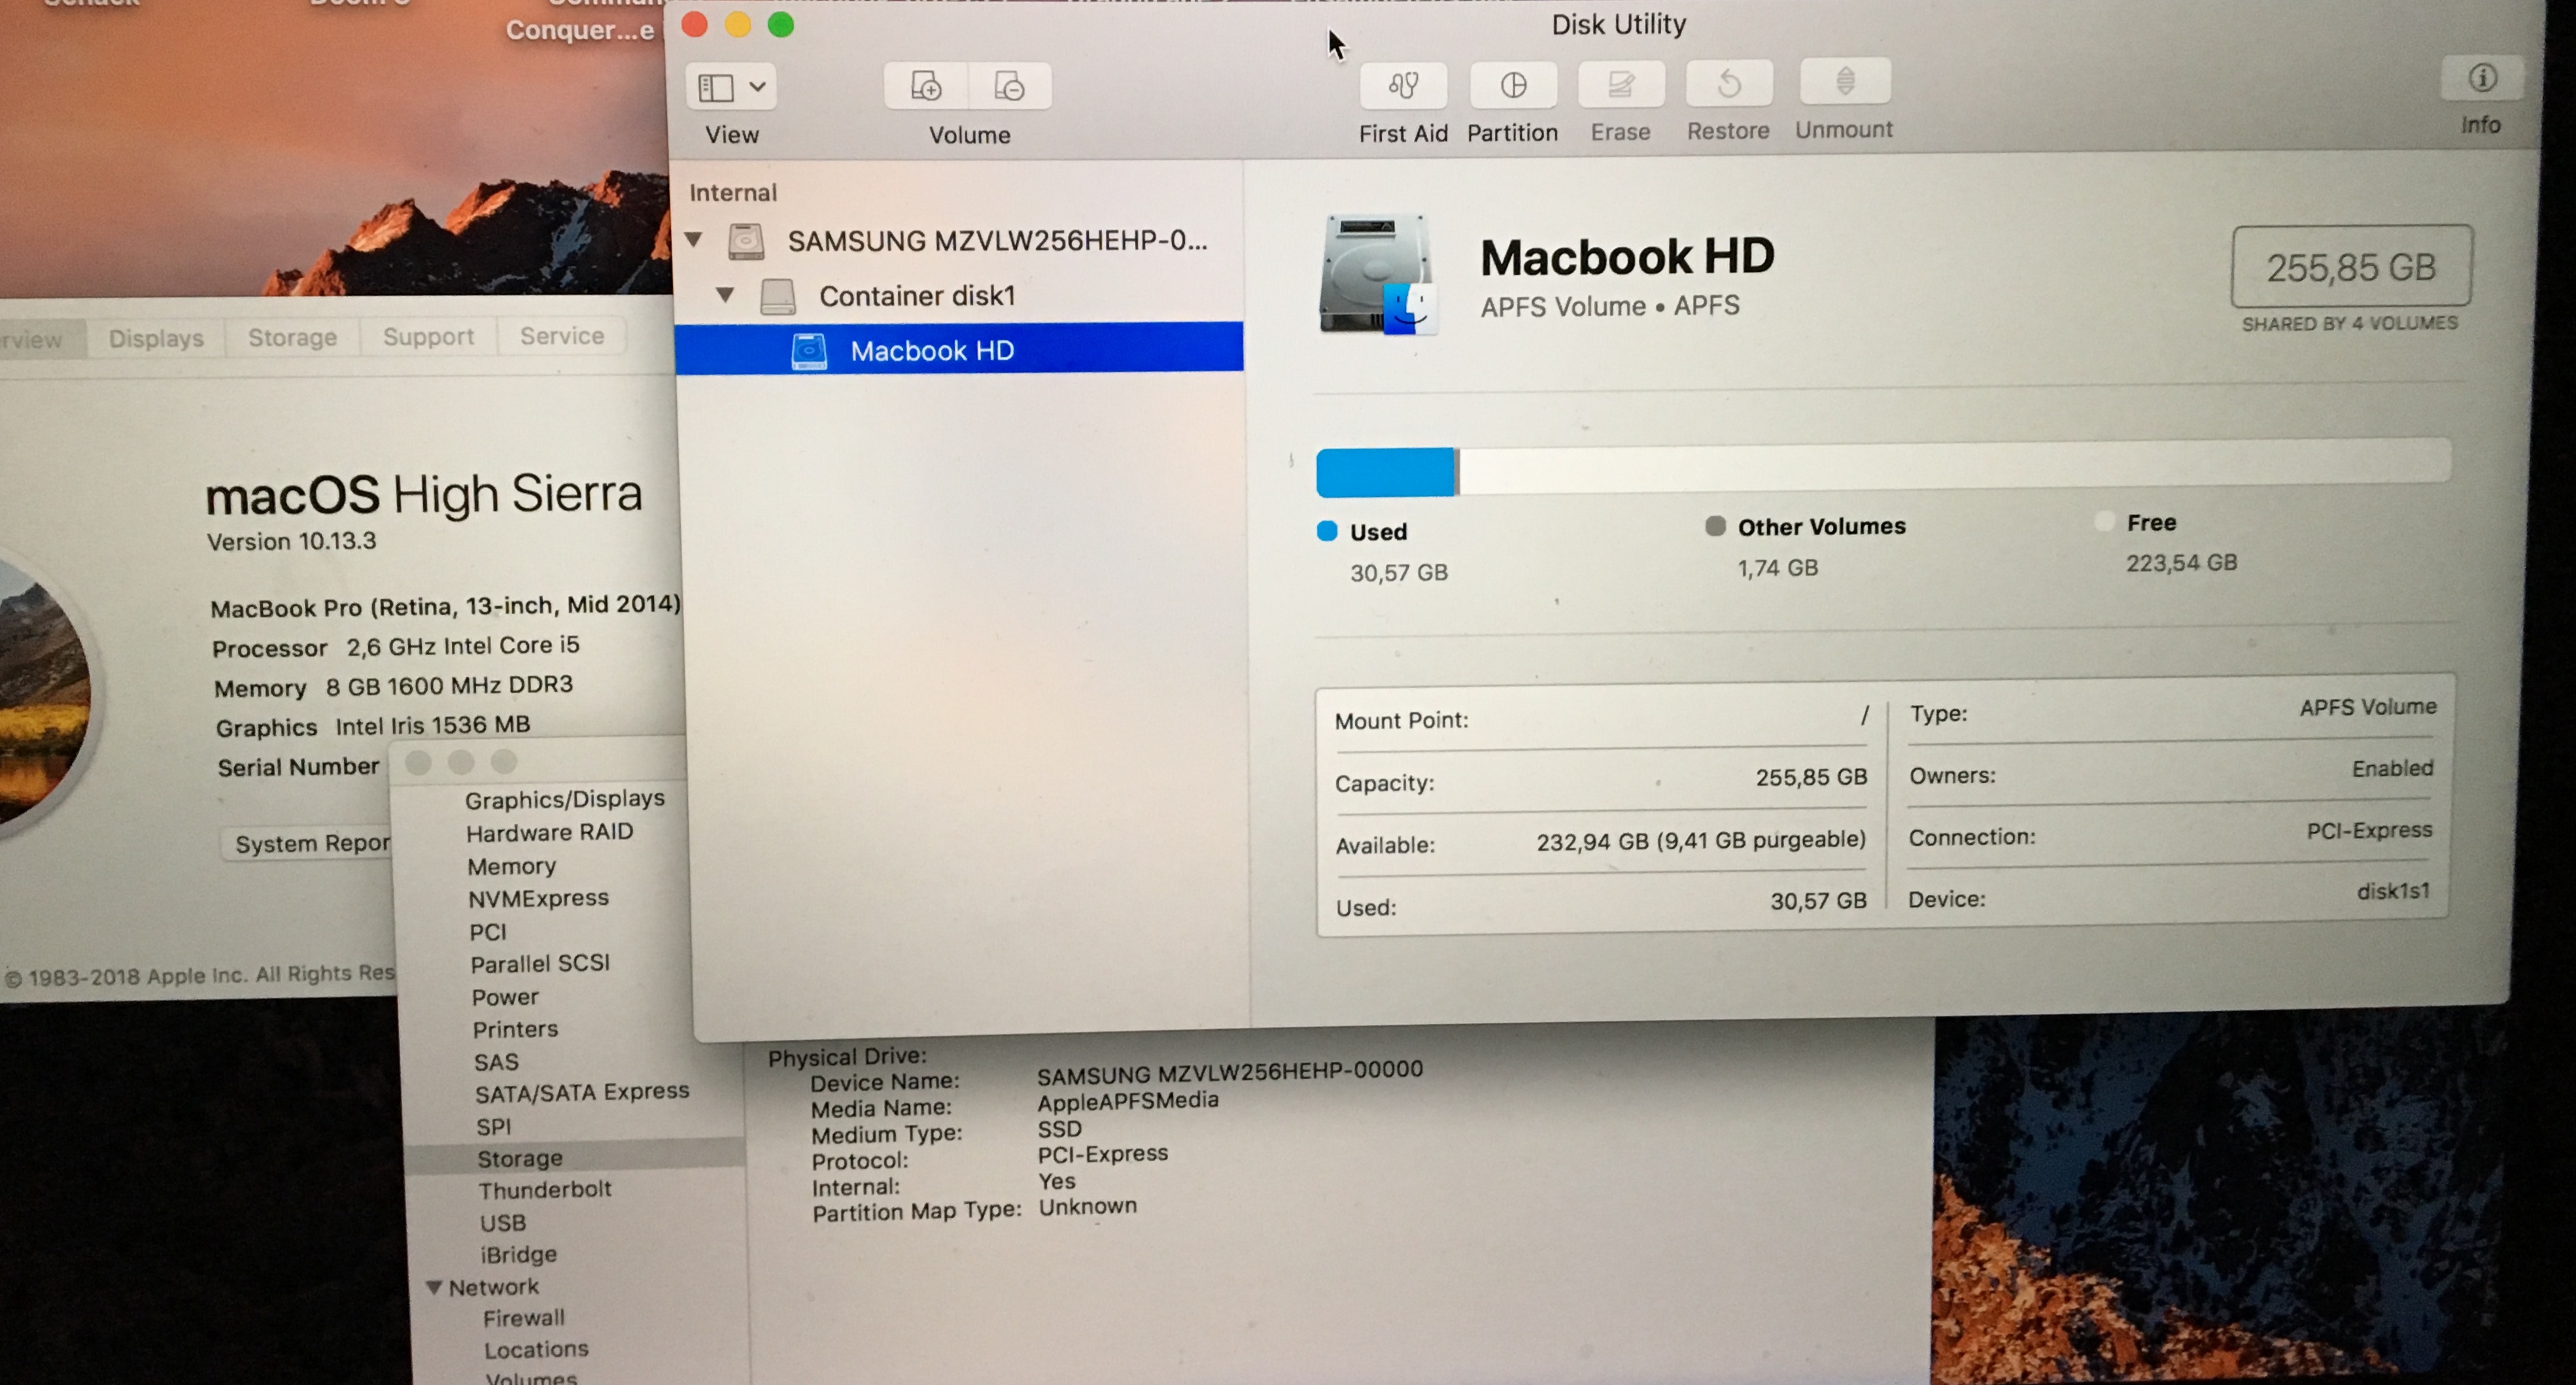The image size is (2576, 1385).
Task: Switch to the Storage tab
Action: 292,337
